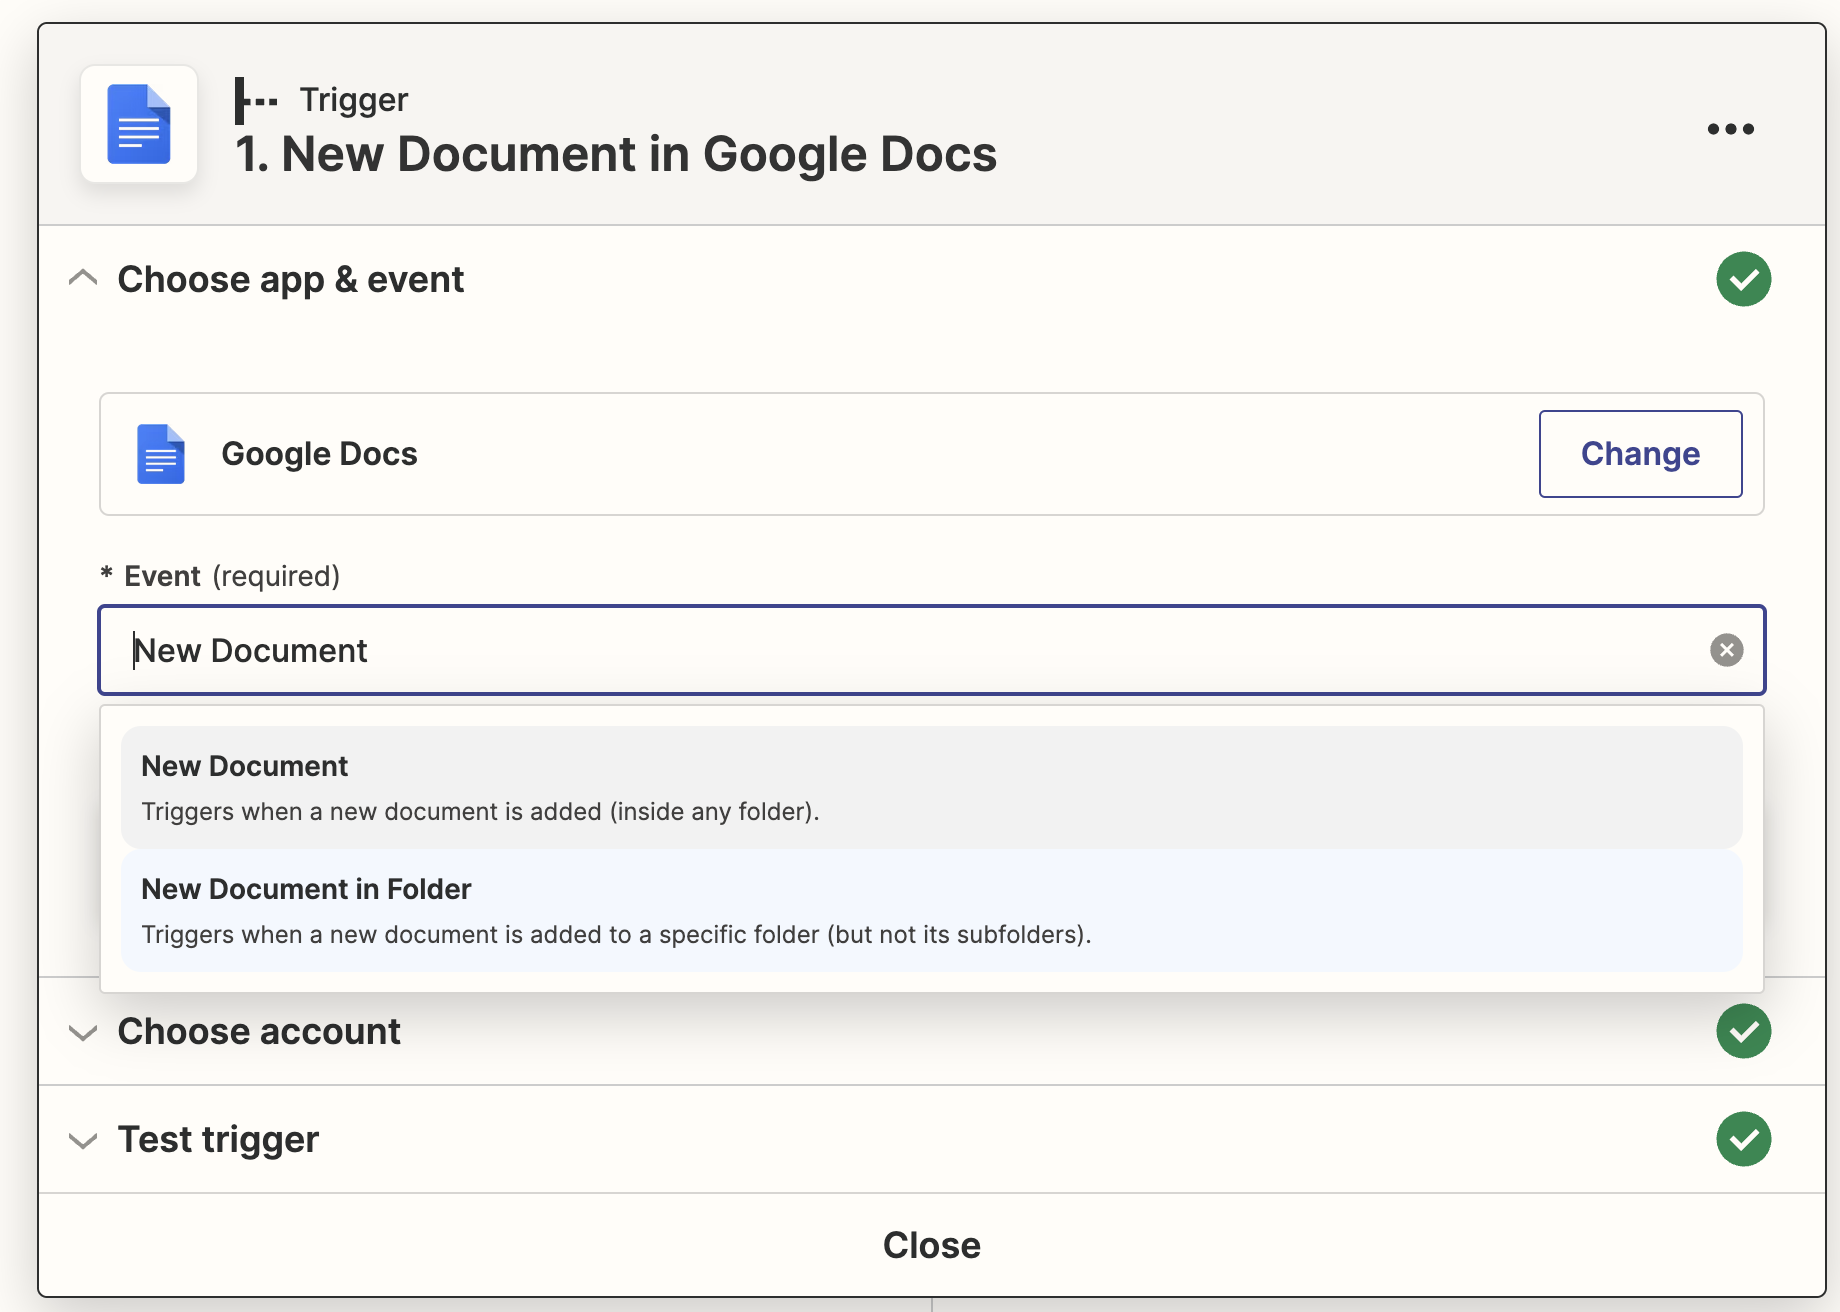Select the New Document in Folder option
Viewport: 1840px width, 1312px height.
(931, 910)
